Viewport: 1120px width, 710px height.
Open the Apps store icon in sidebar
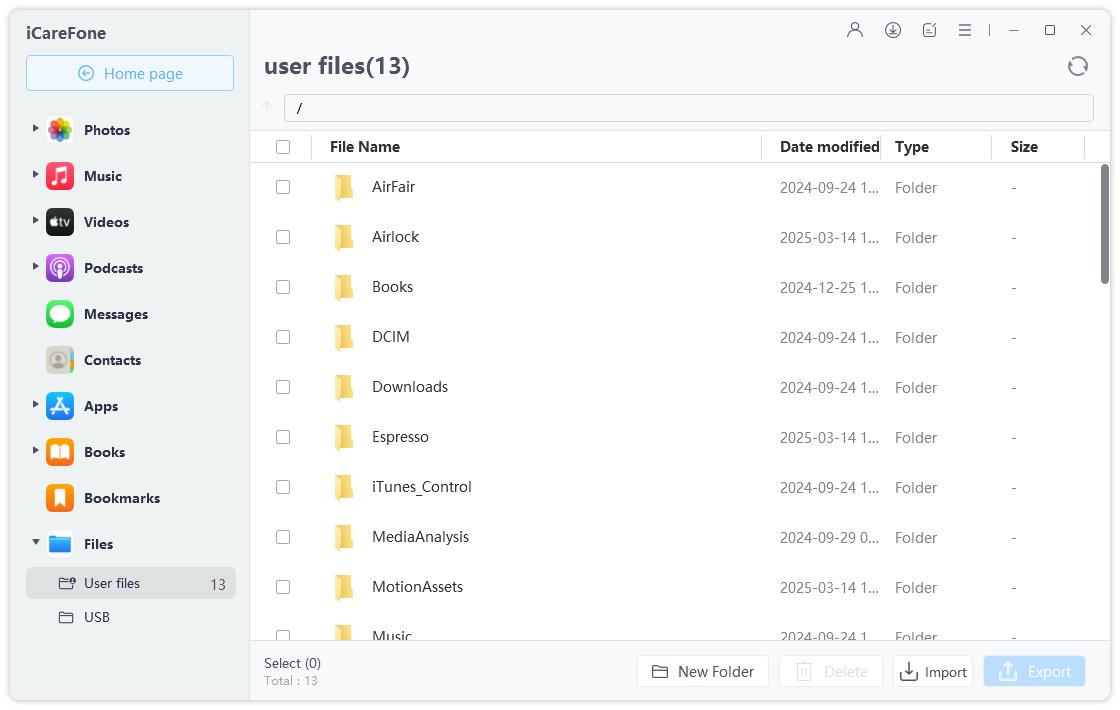[60, 406]
